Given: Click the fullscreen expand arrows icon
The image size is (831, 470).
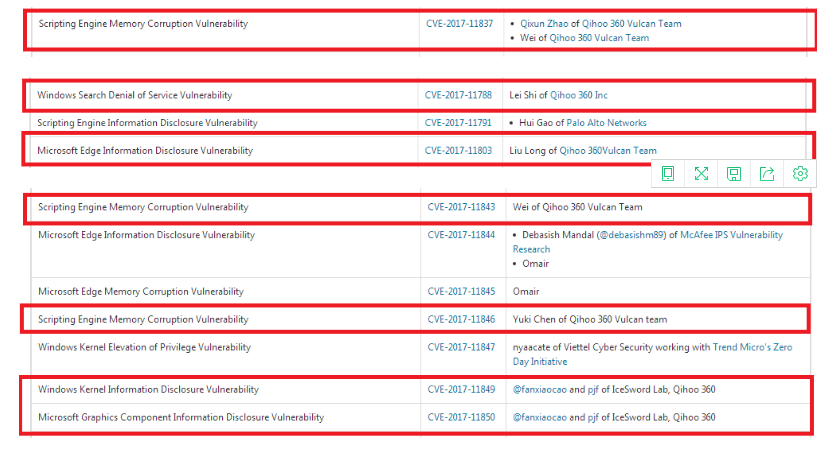Looking at the screenshot, I should click(701, 173).
